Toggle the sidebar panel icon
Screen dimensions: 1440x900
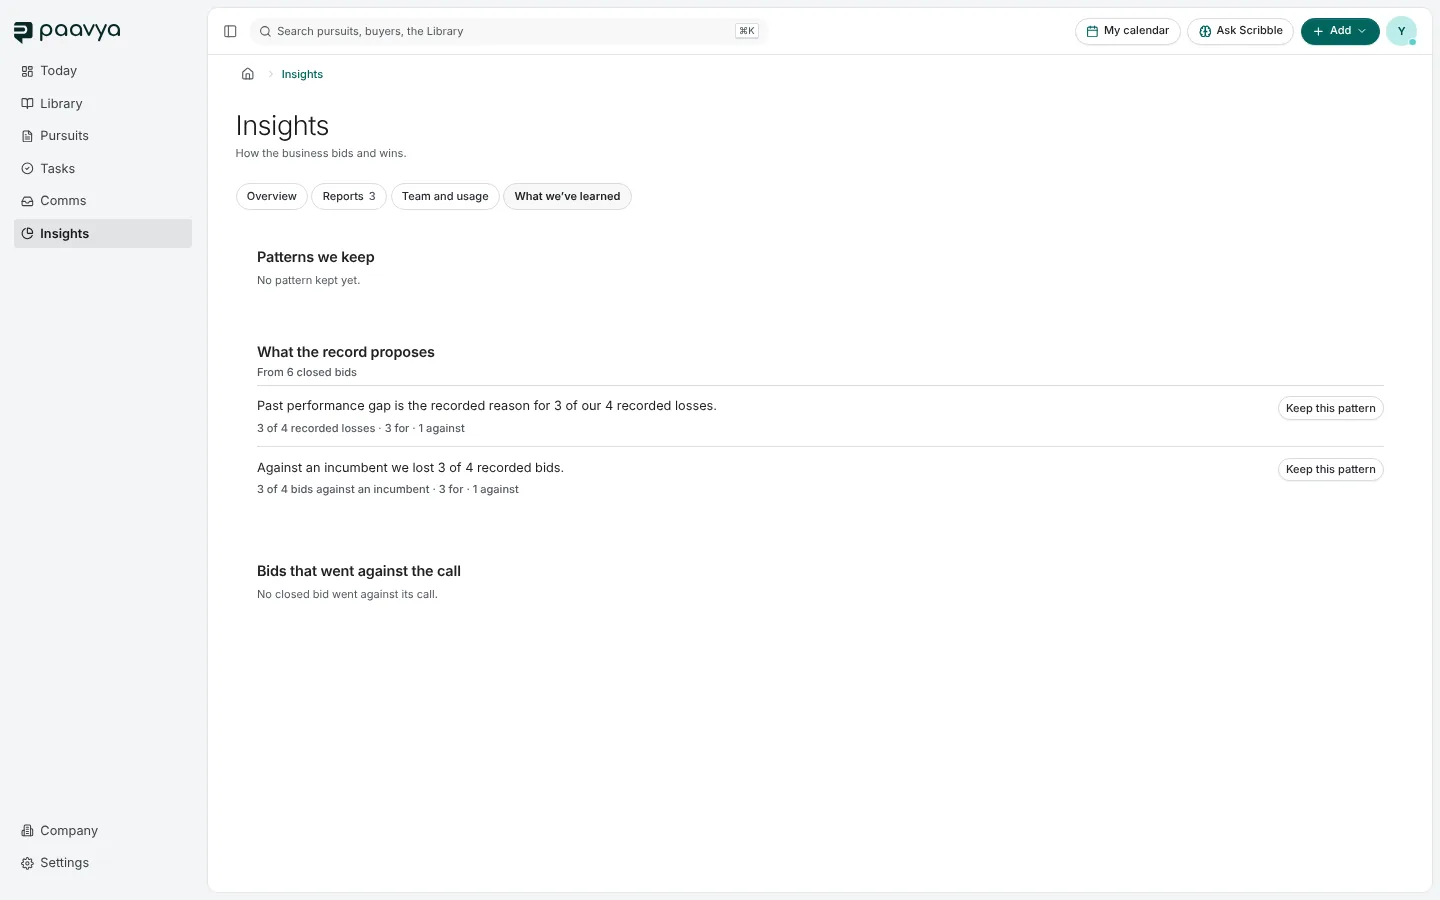pos(230,31)
